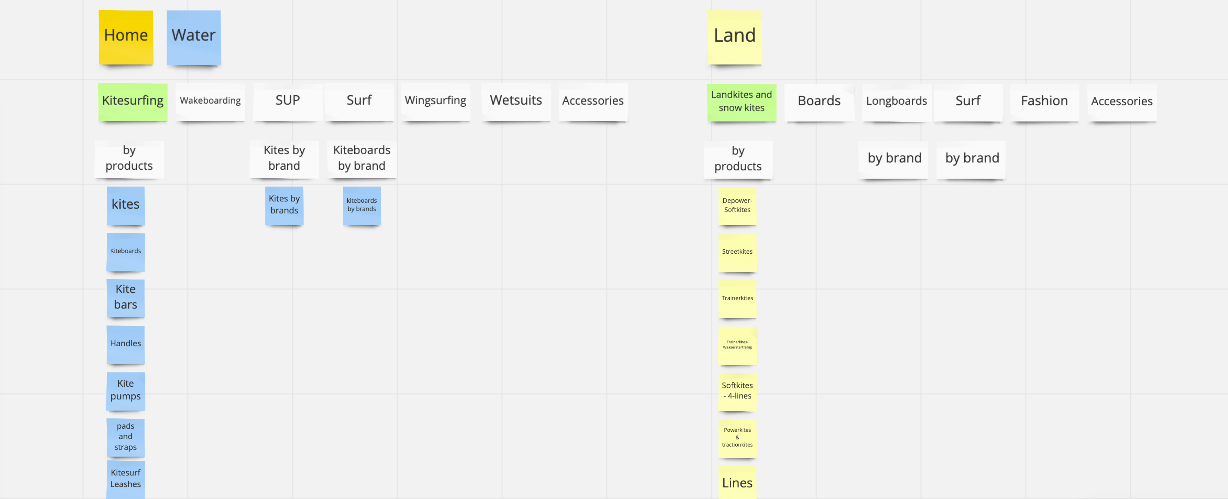Select the blue kites sticky note

(x=126, y=205)
